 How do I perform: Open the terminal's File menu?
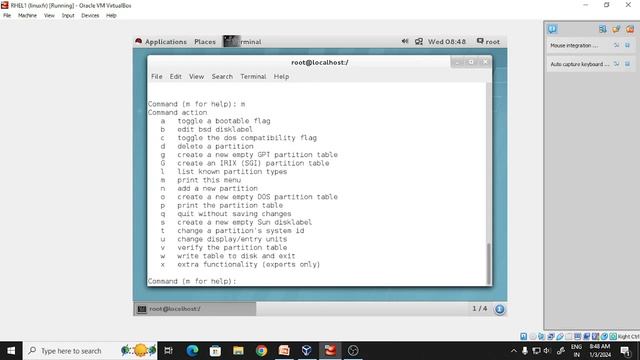(157, 76)
